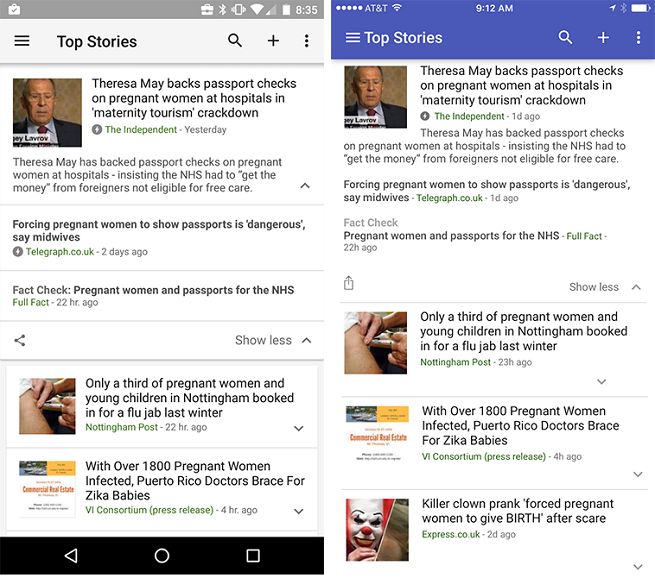Collapse Theresa May story summary chevron on Android
Viewport: 655px width, 578px height.
305,186
